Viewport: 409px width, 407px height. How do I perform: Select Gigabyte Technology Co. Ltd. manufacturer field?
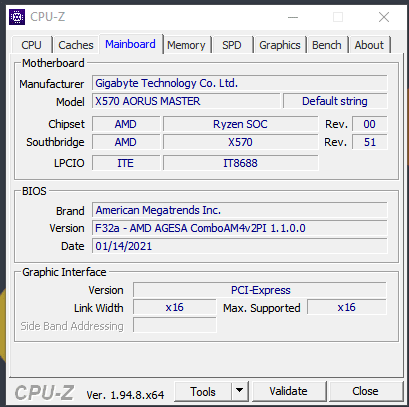(240, 83)
